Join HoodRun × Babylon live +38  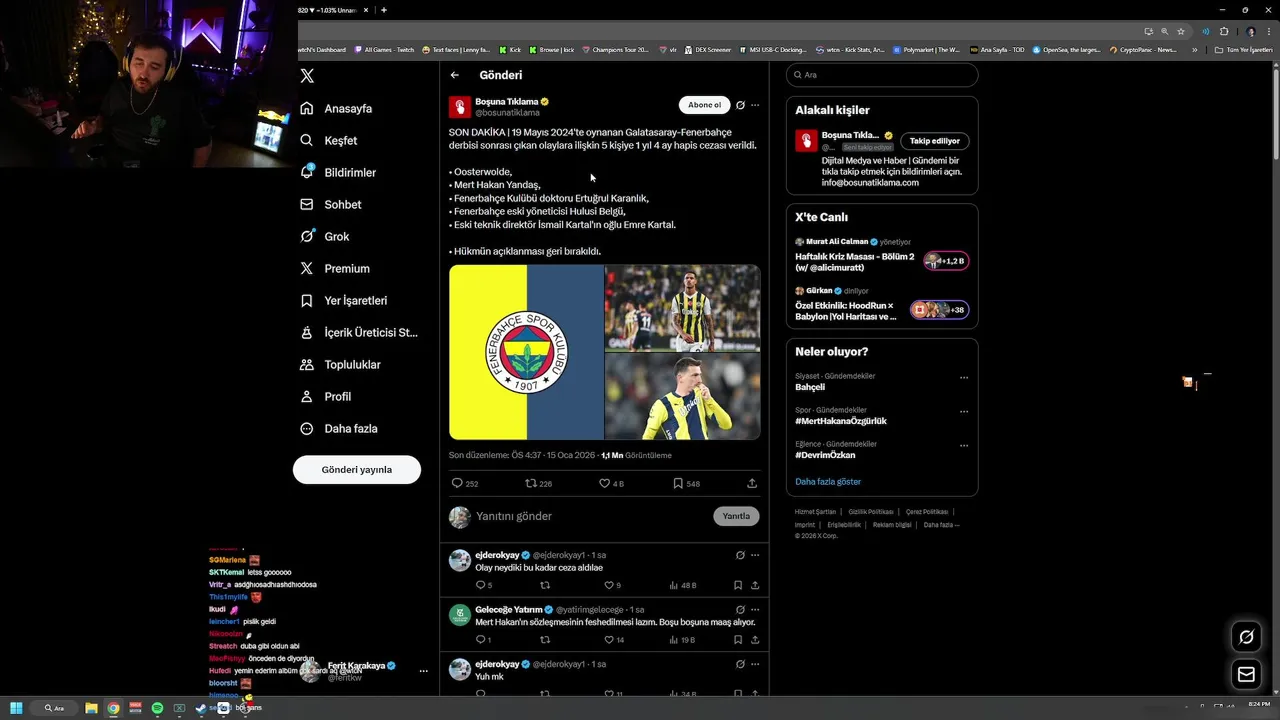[939, 310]
